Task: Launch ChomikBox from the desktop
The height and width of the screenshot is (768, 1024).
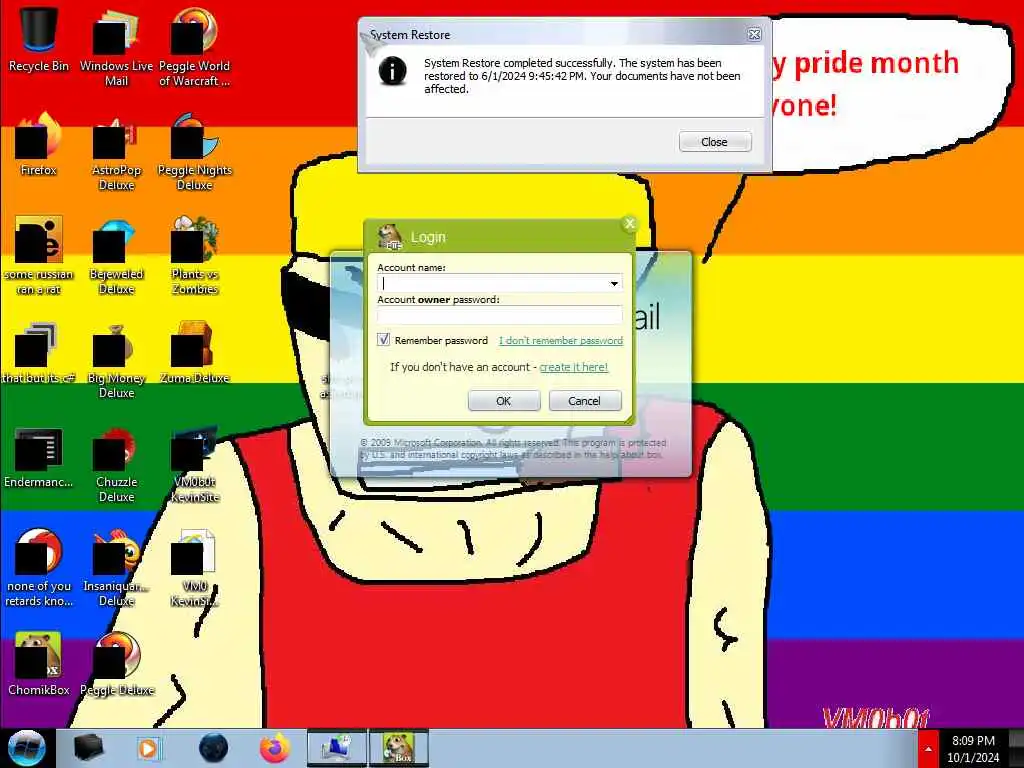Action: (39, 664)
